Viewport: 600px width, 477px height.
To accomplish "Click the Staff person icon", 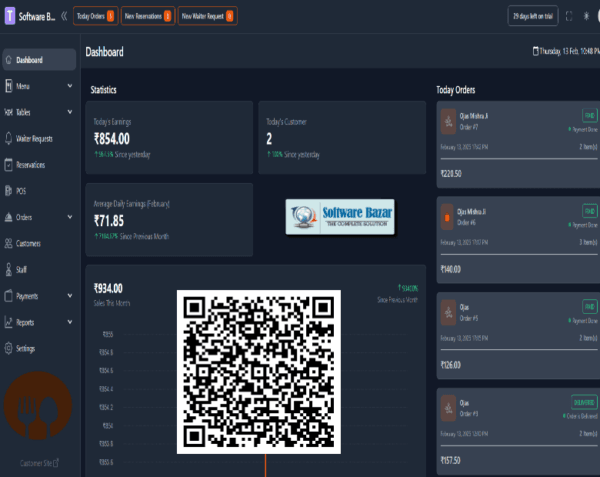I will pyautogui.click(x=8, y=269).
